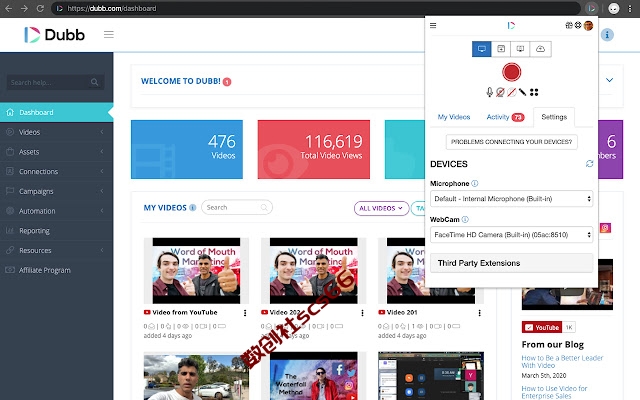Click the Dubb extension icon in browser toolbar
Screen dimensions: 640x400
[x=591, y=8]
